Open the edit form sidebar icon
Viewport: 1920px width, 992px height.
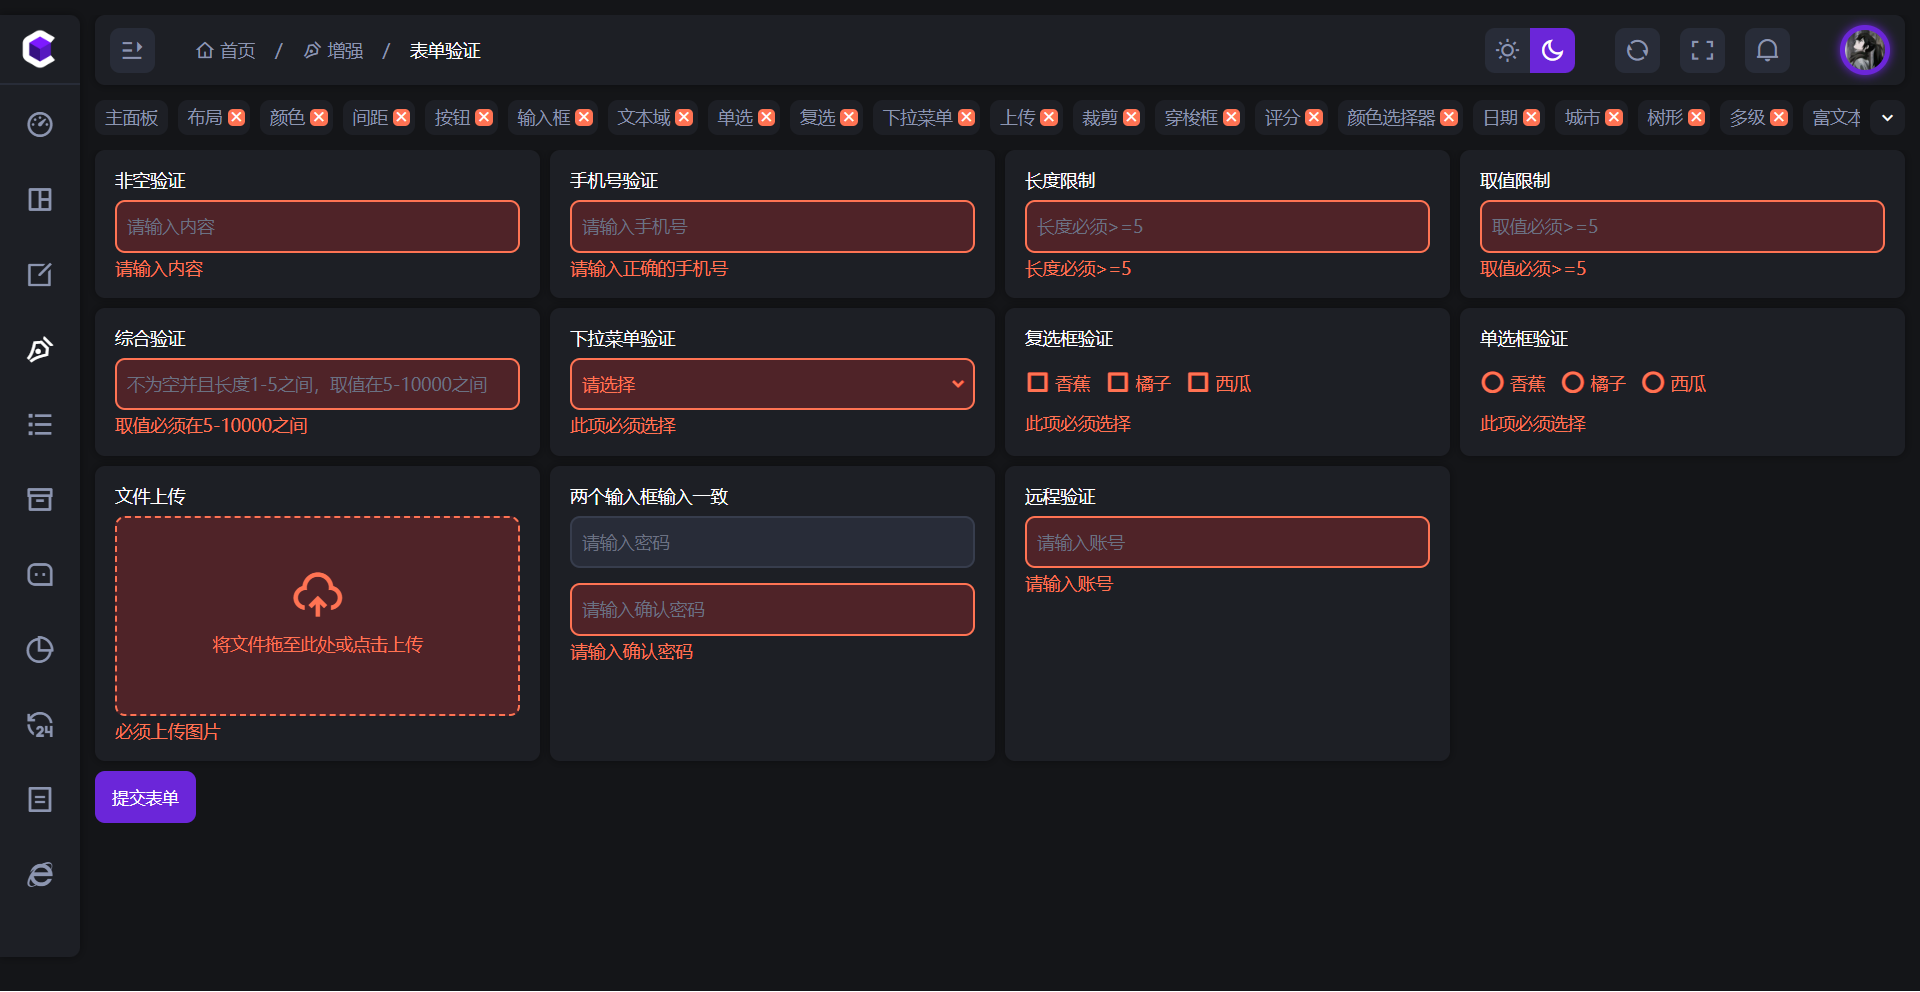(40, 275)
